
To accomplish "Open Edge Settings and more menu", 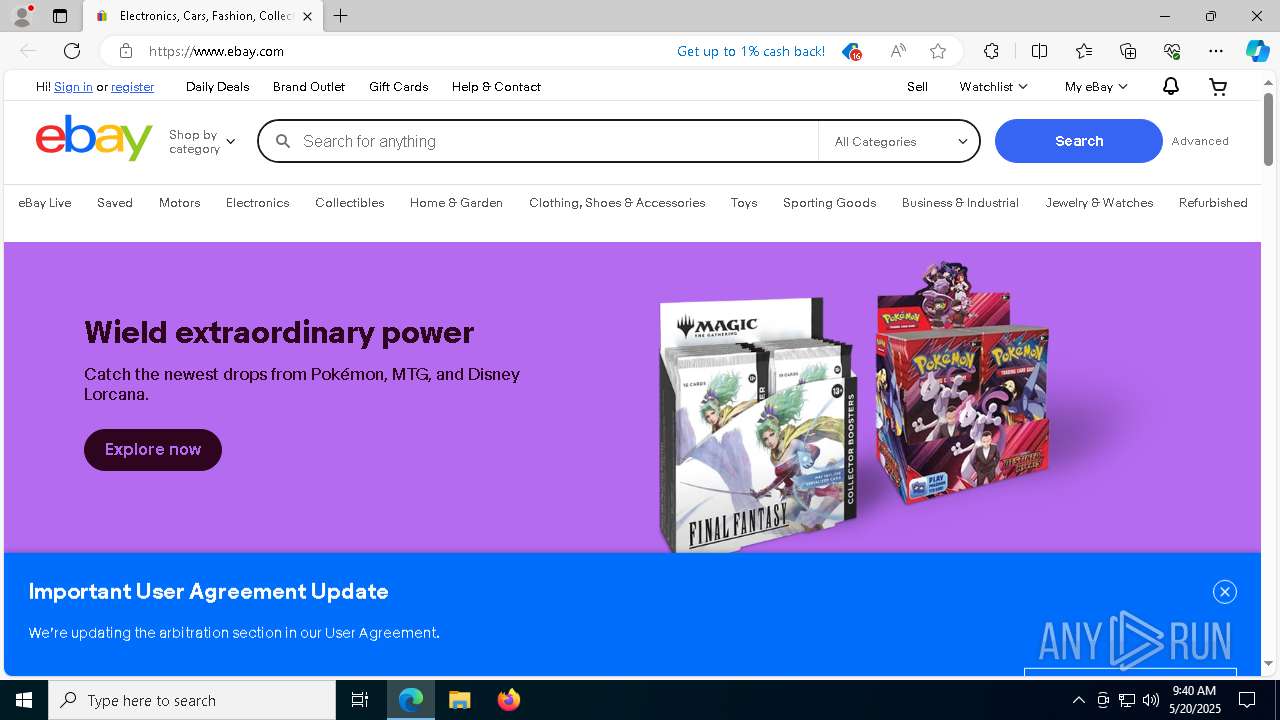I will pyautogui.click(x=1216, y=51).
